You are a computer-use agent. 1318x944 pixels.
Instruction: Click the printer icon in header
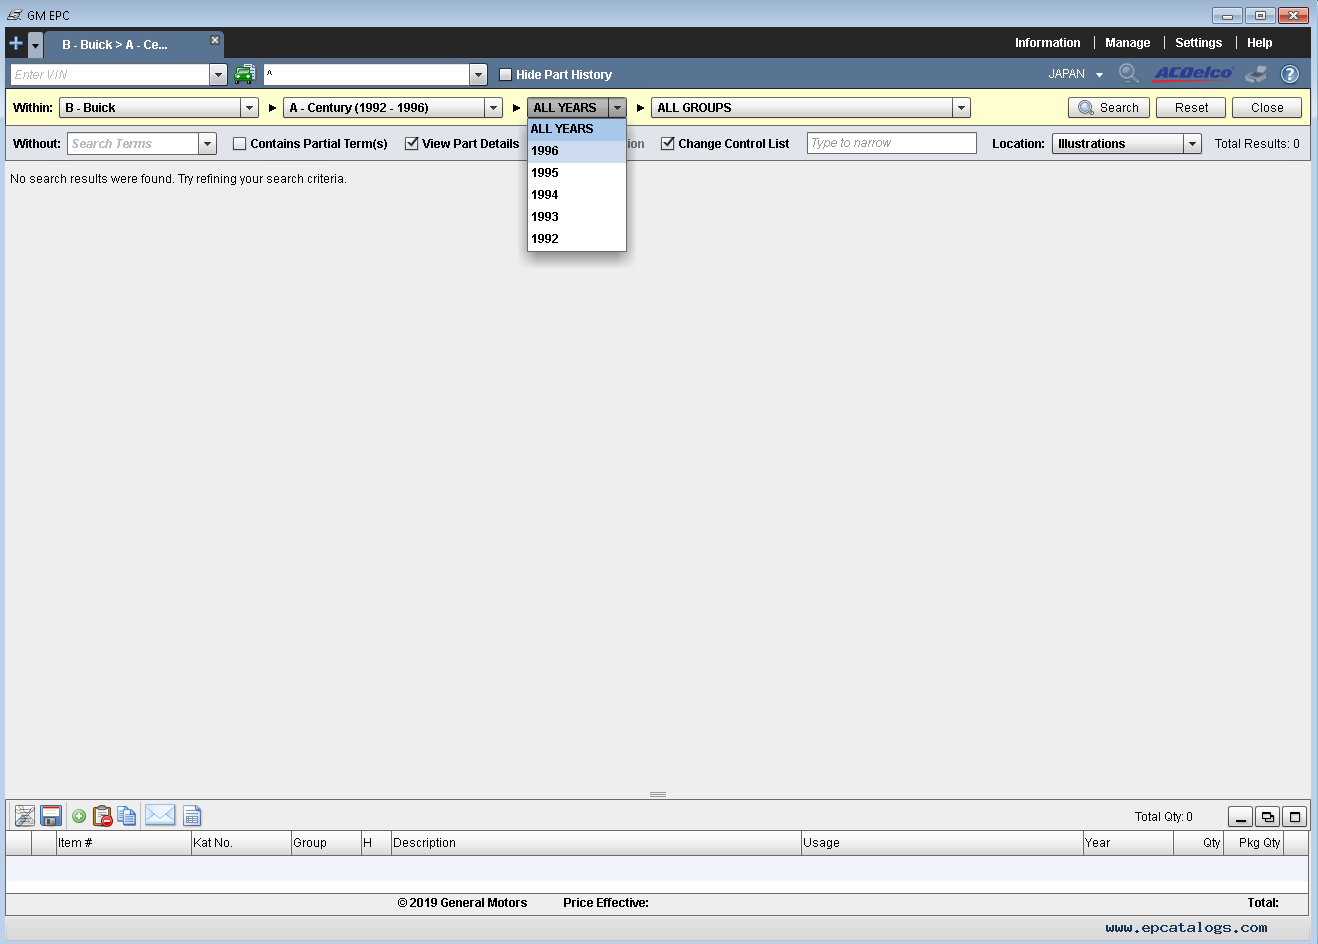click(1256, 74)
